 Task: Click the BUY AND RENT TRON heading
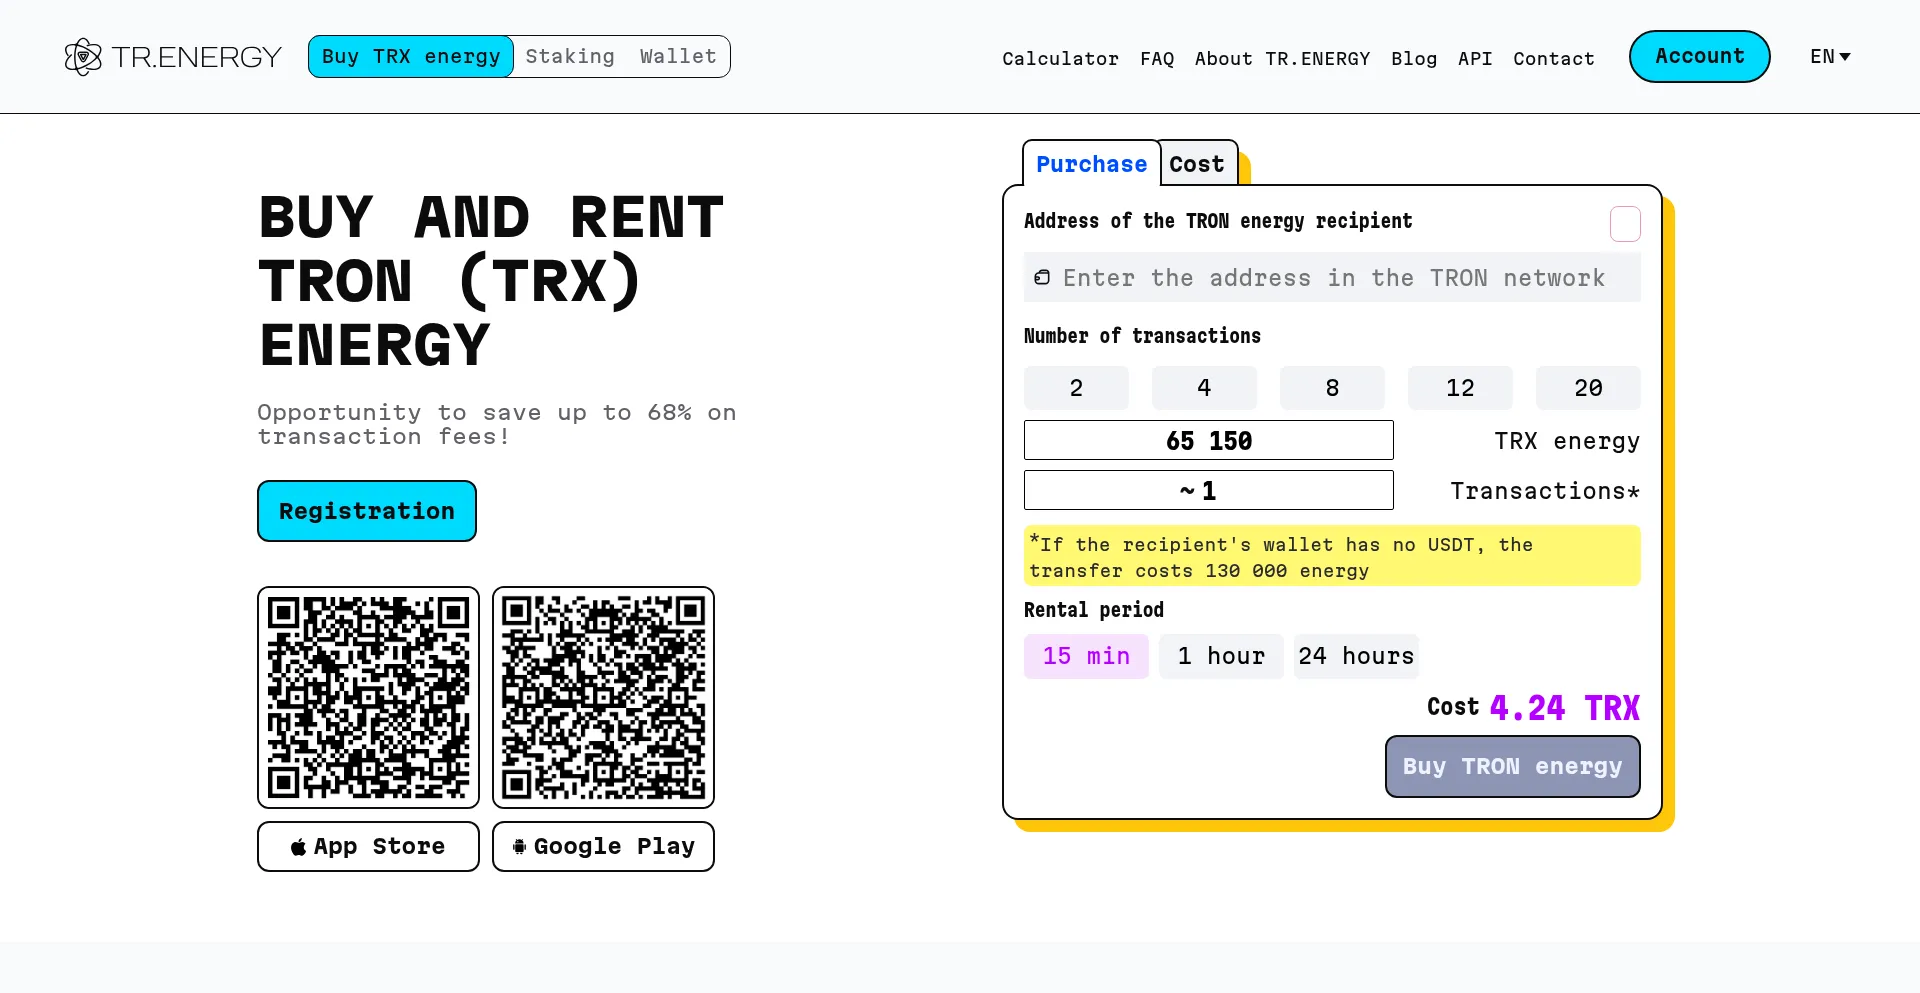tap(491, 281)
